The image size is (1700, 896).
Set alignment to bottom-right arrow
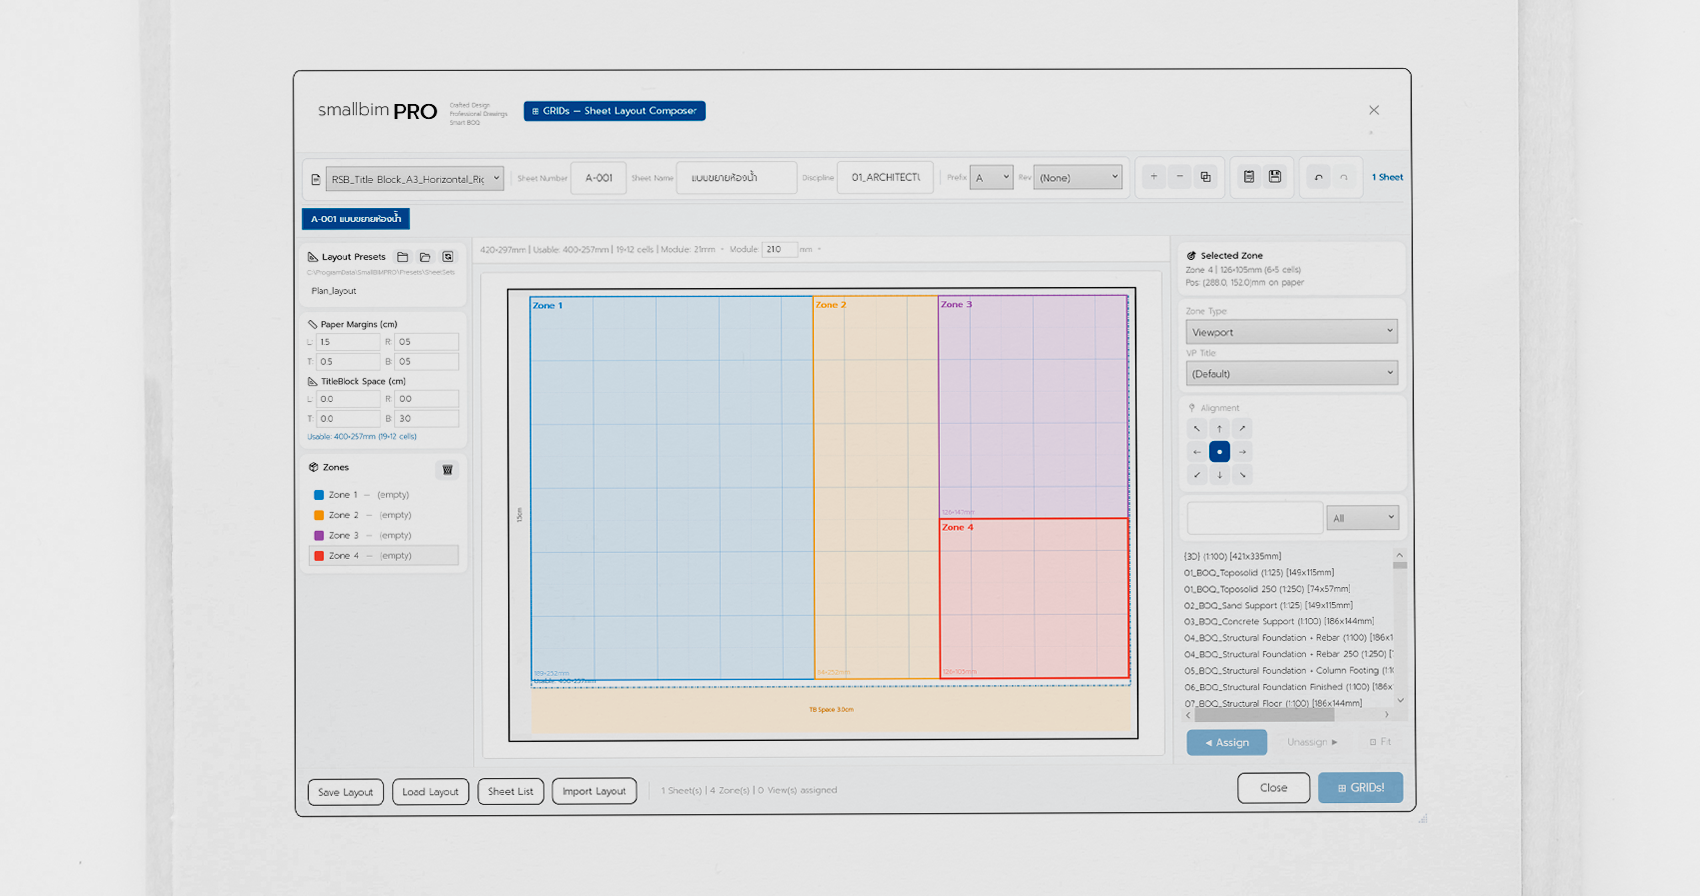[x=1243, y=475]
